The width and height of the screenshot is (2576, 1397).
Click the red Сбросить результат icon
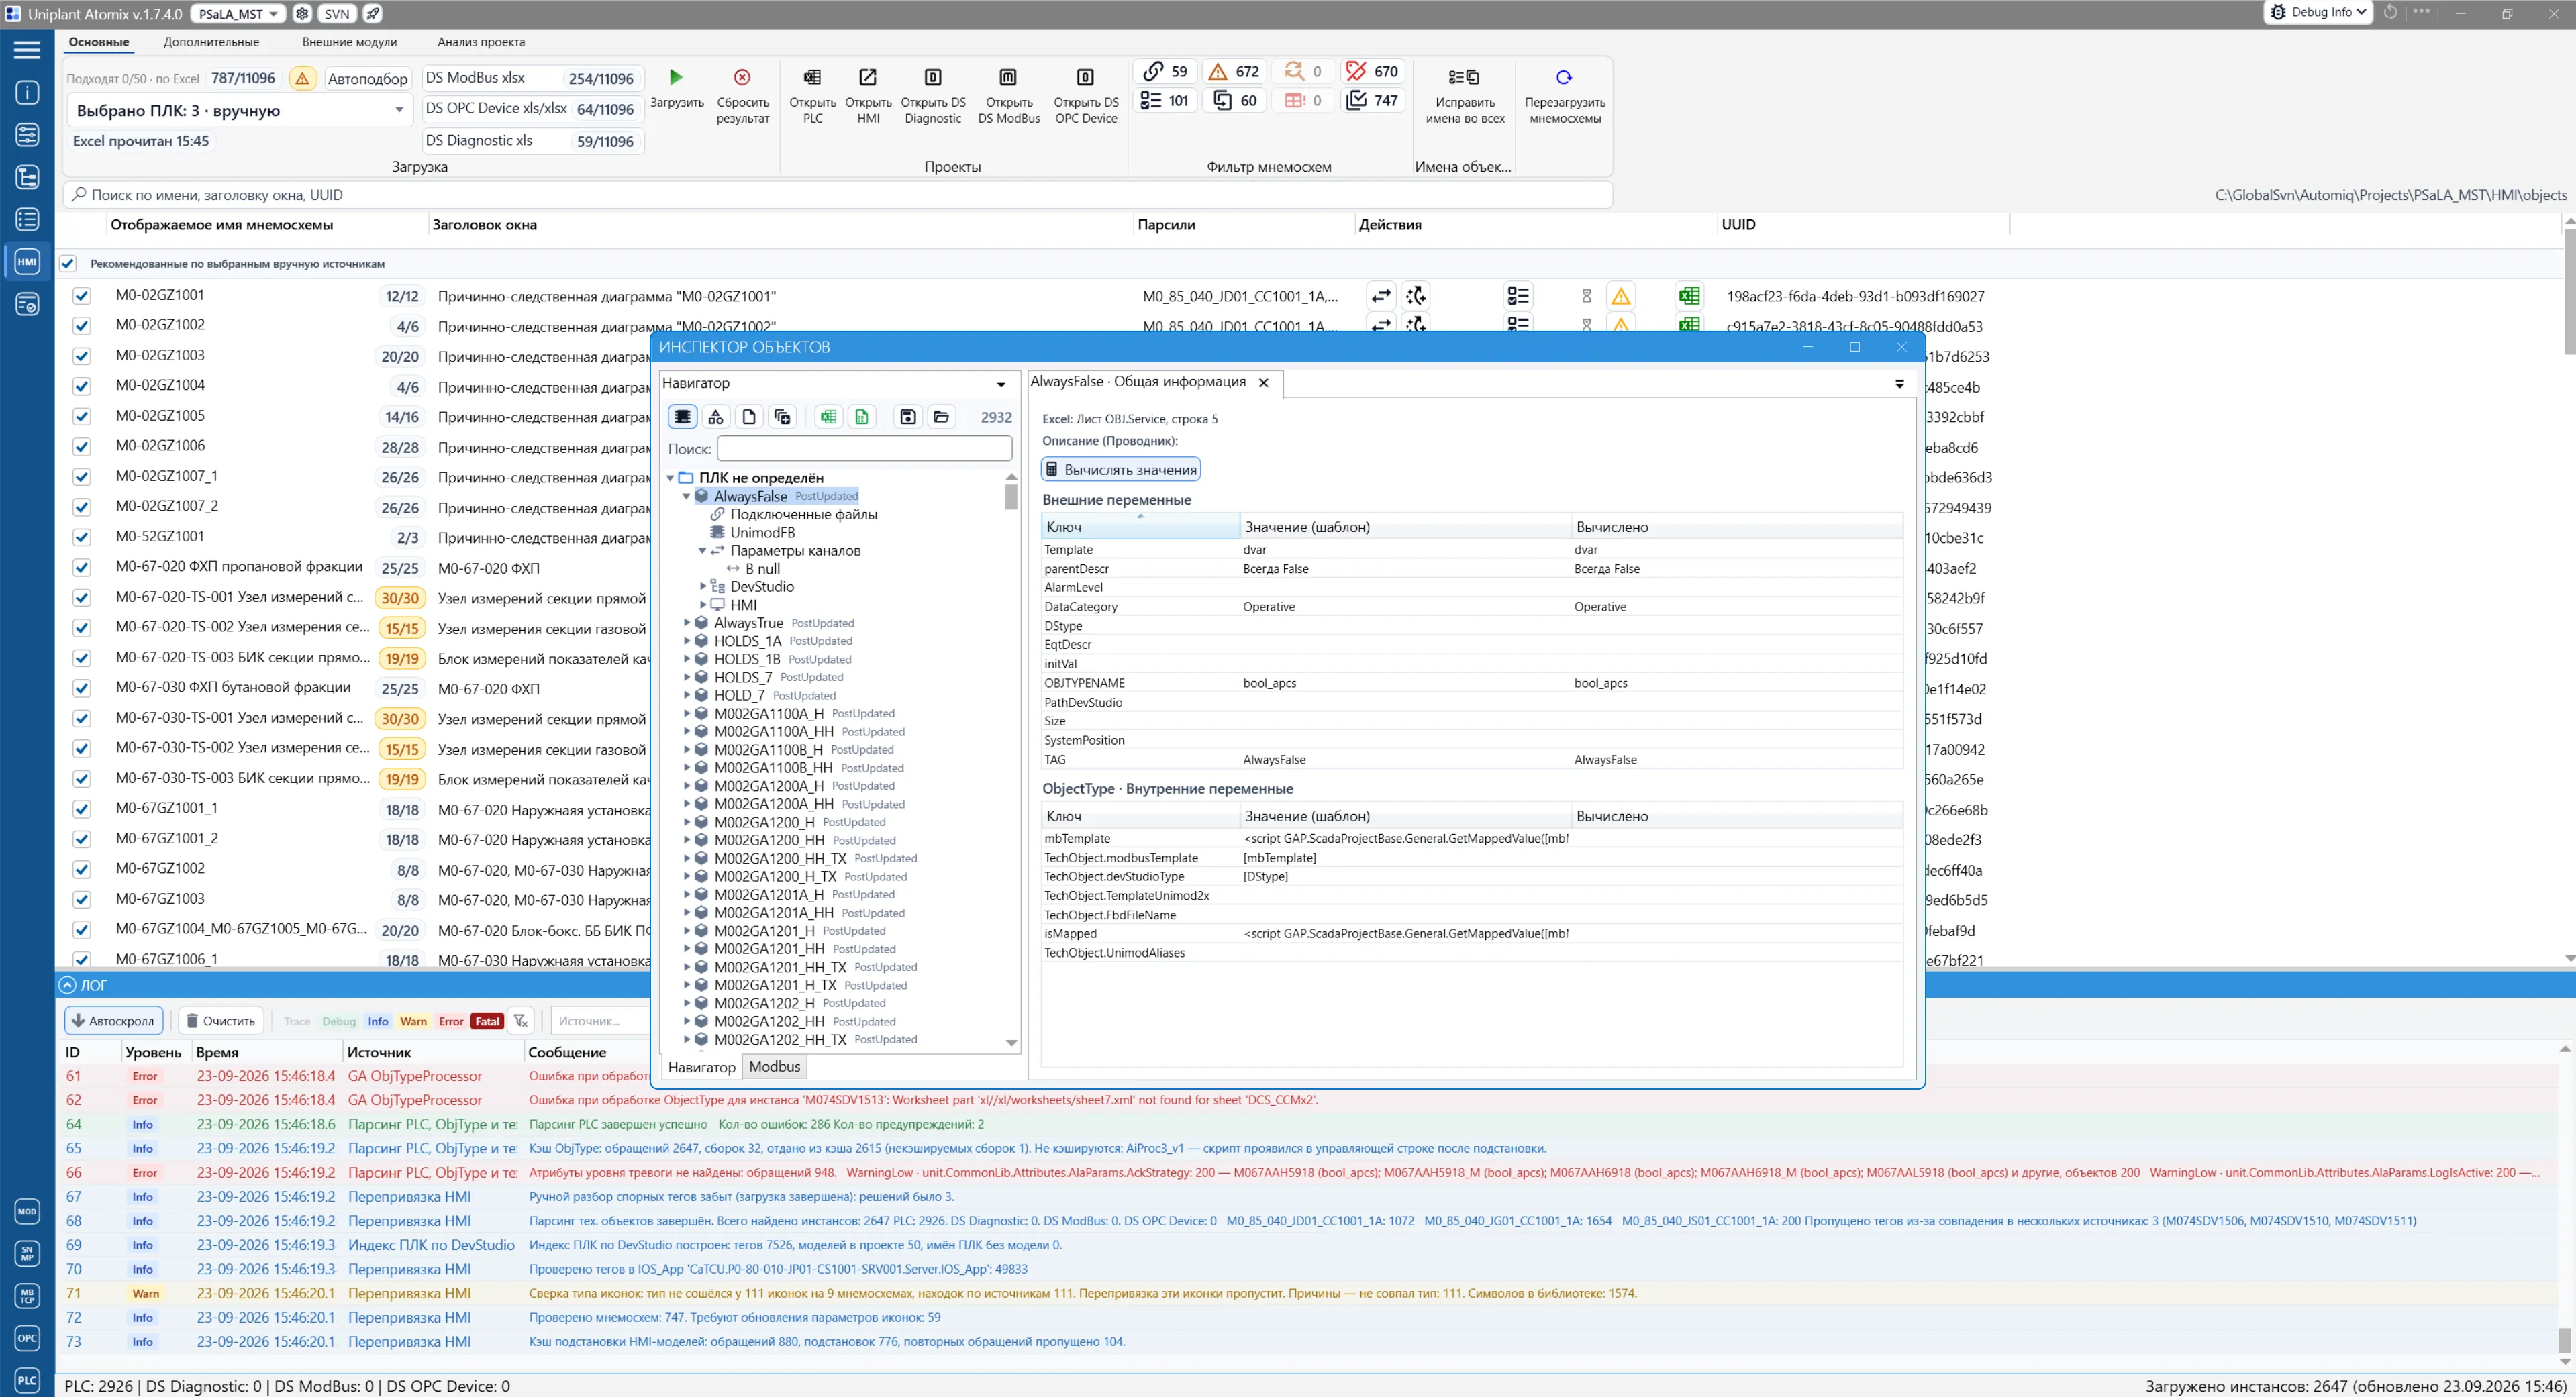pos(742,77)
